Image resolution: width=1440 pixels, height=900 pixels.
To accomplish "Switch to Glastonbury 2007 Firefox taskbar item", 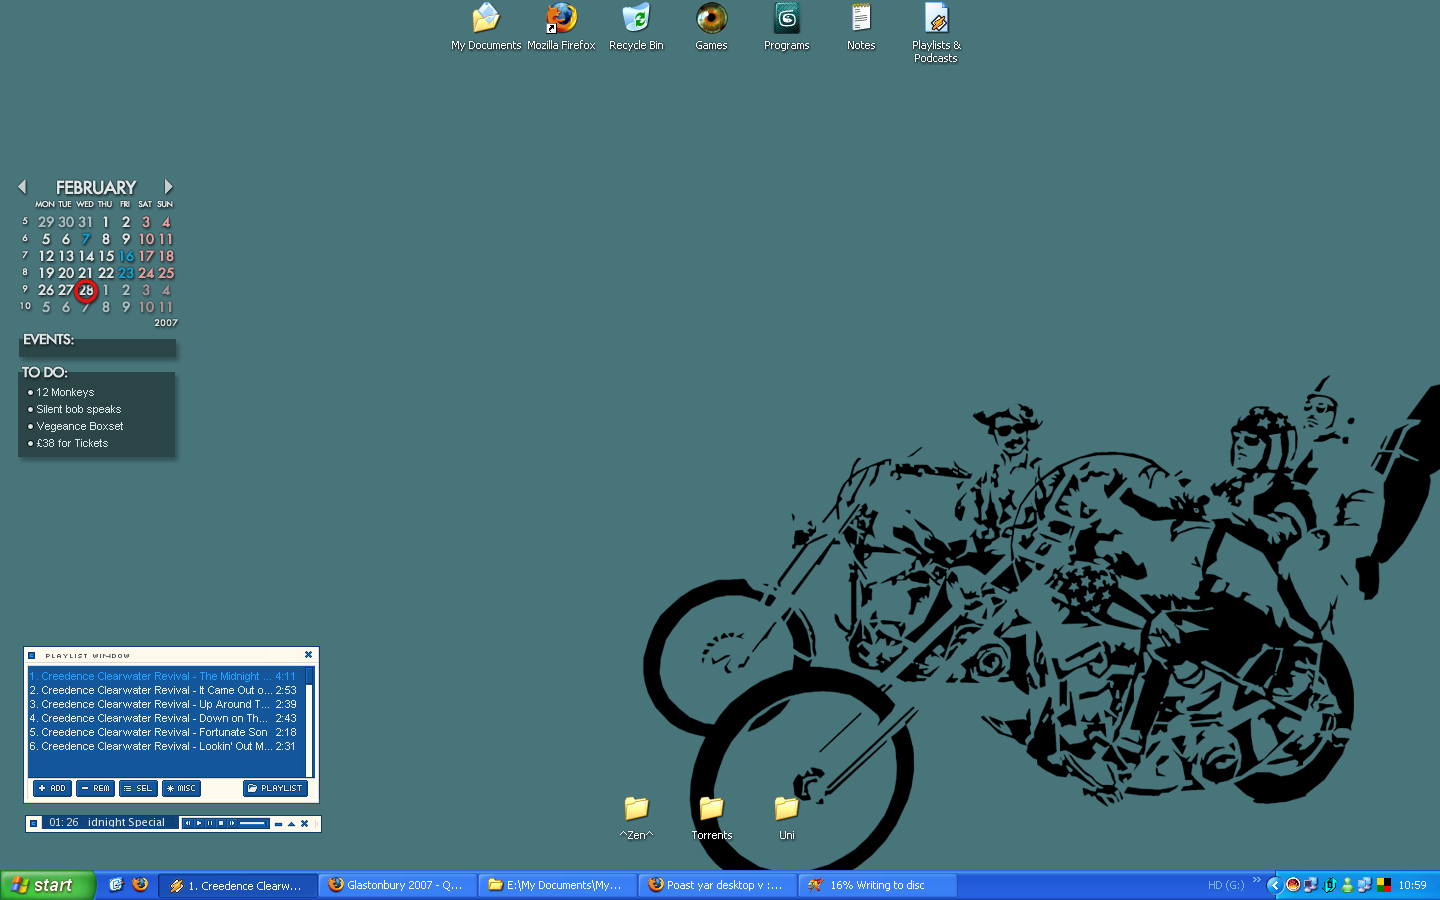I will (398, 885).
